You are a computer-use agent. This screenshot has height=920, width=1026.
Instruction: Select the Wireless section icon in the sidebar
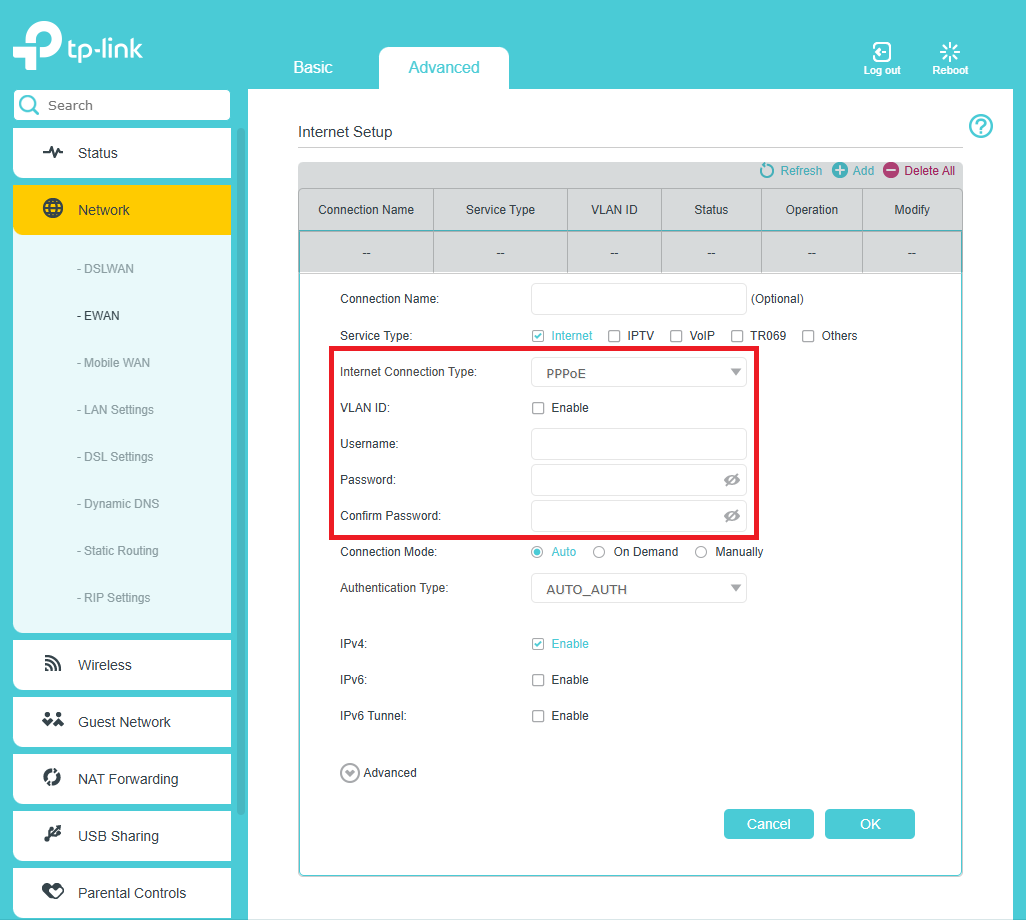(51, 665)
